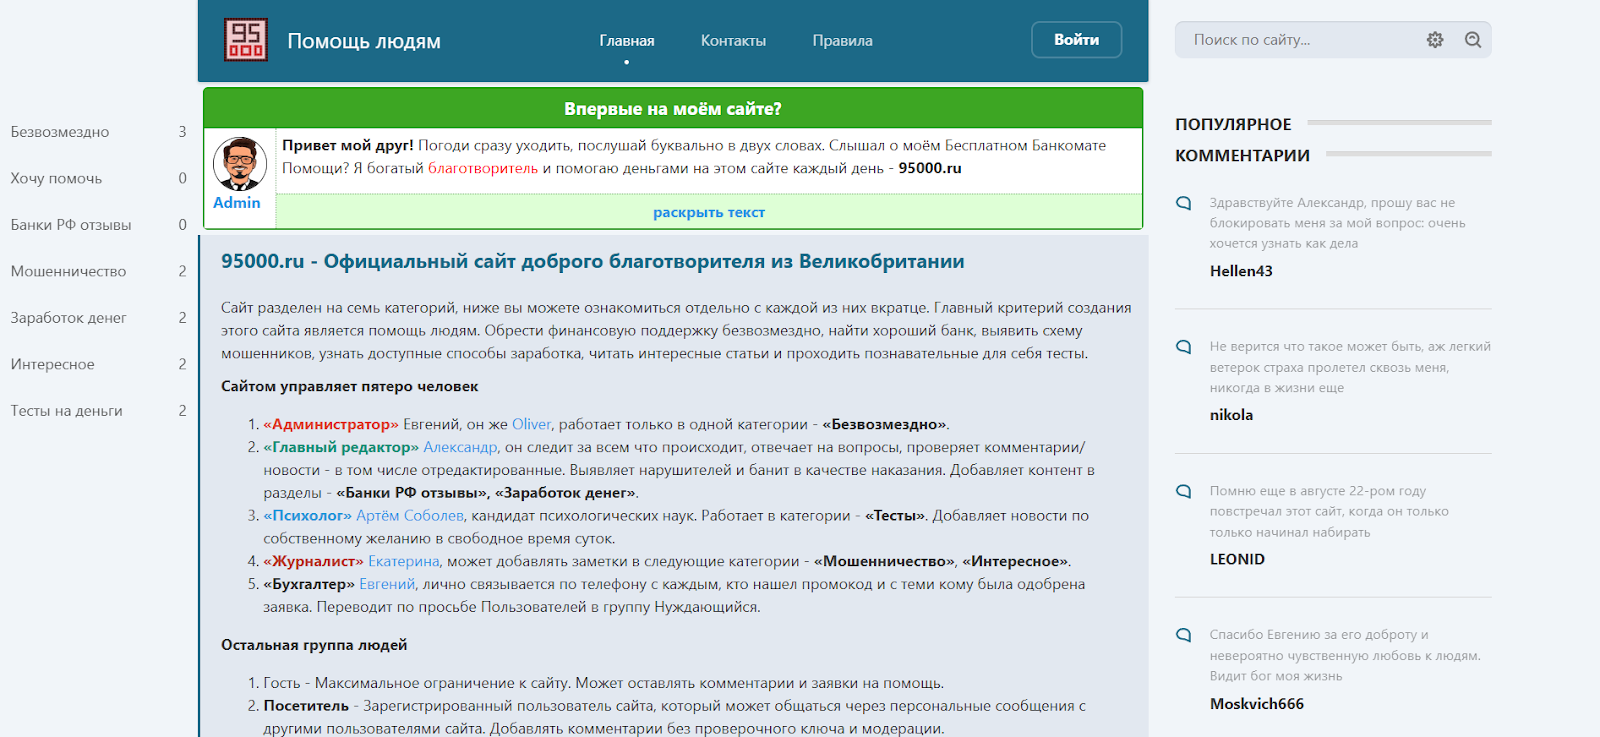Click the Посетитель group name
Viewport: 1600px width, 737px height.
(306, 706)
